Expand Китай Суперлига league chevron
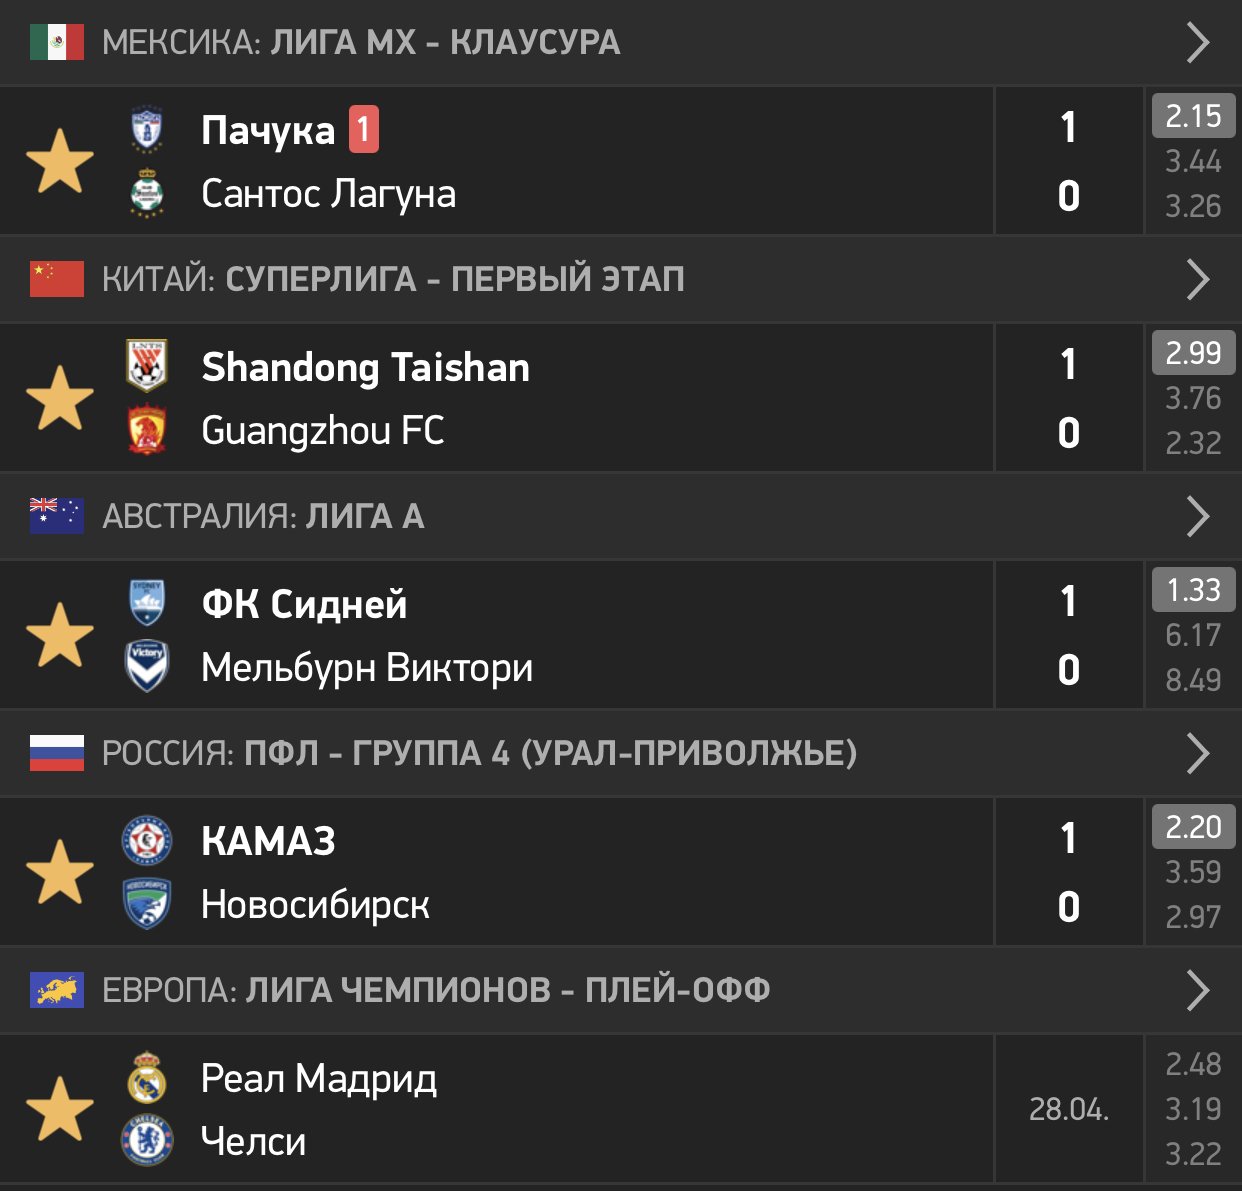The image size is (1242, 1191). click(1197, 279)
